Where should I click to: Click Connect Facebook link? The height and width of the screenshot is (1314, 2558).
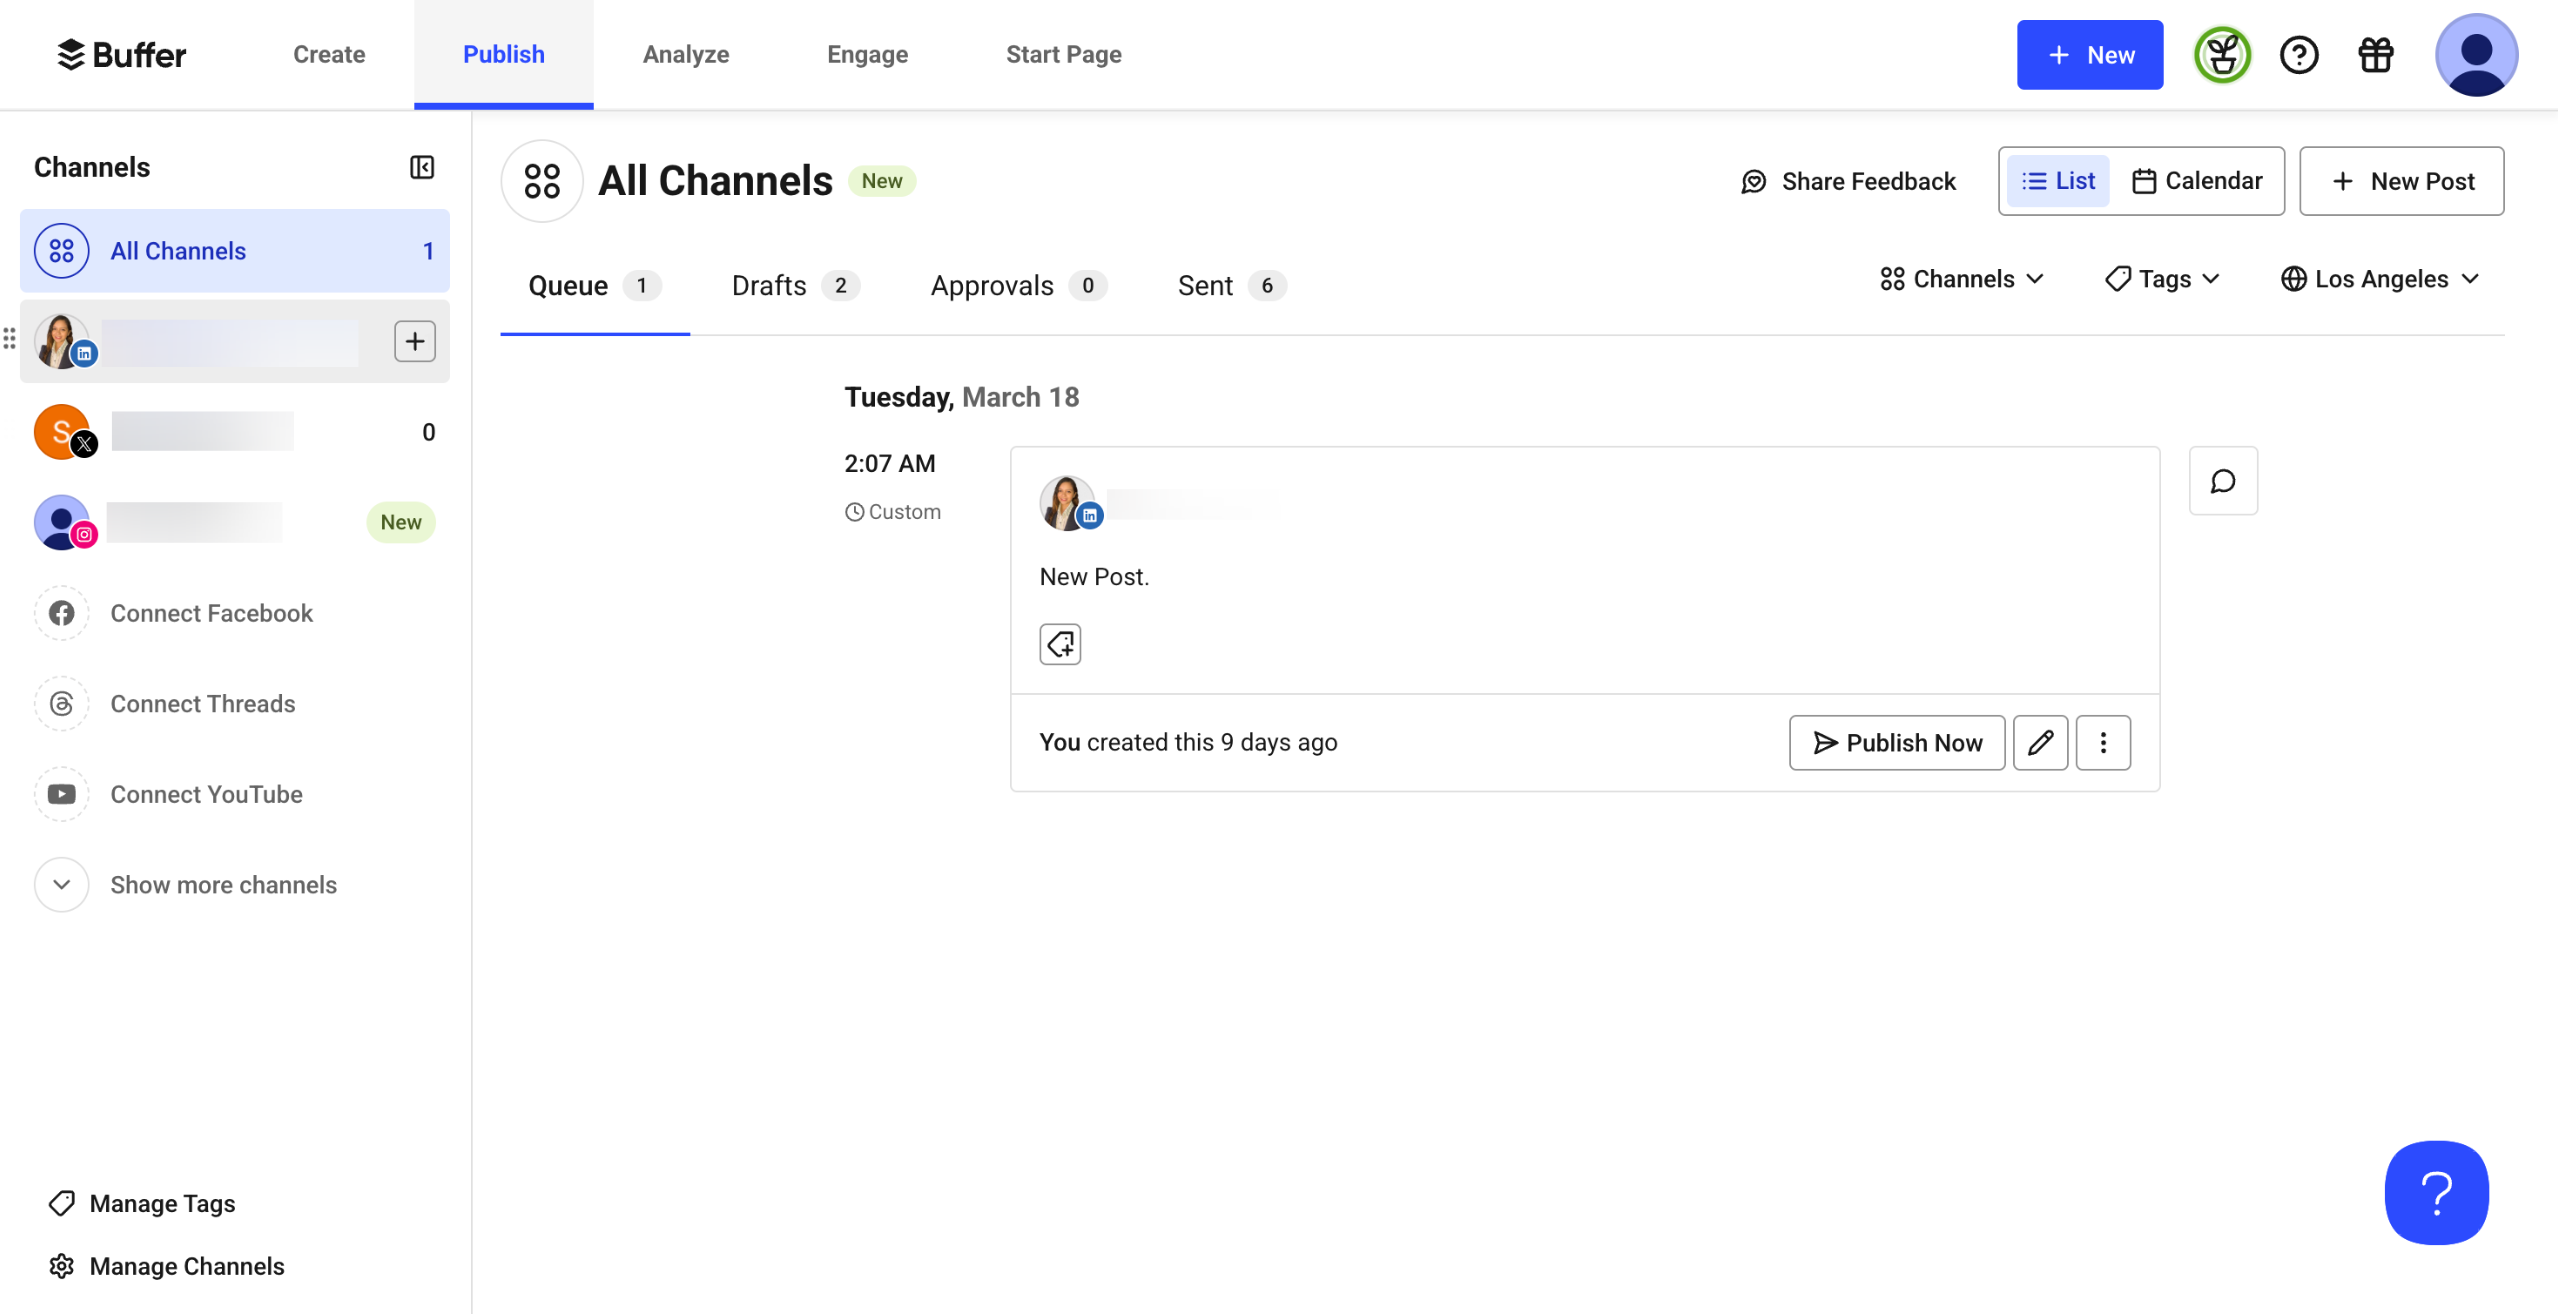click(x=210, y=613)
